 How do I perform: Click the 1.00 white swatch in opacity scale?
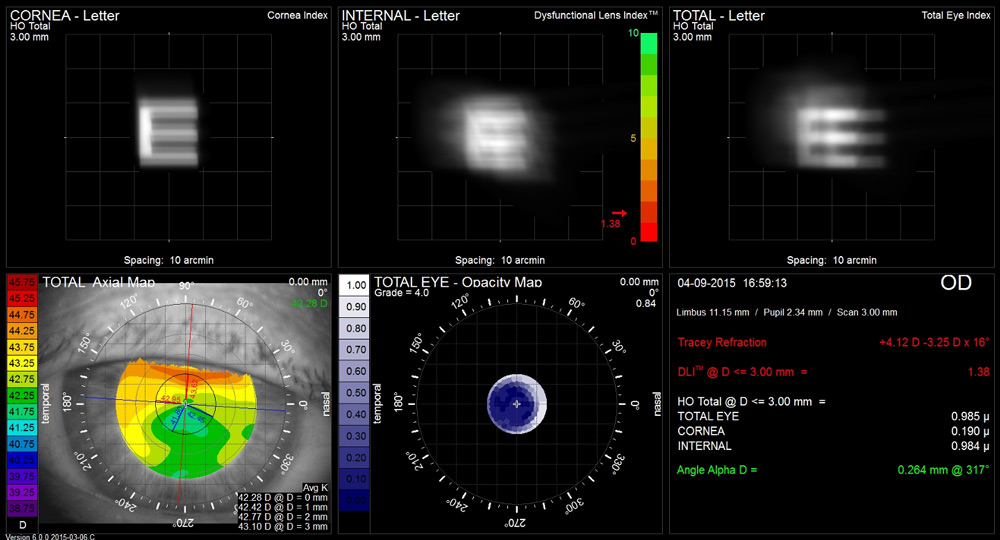pos(354,285)
